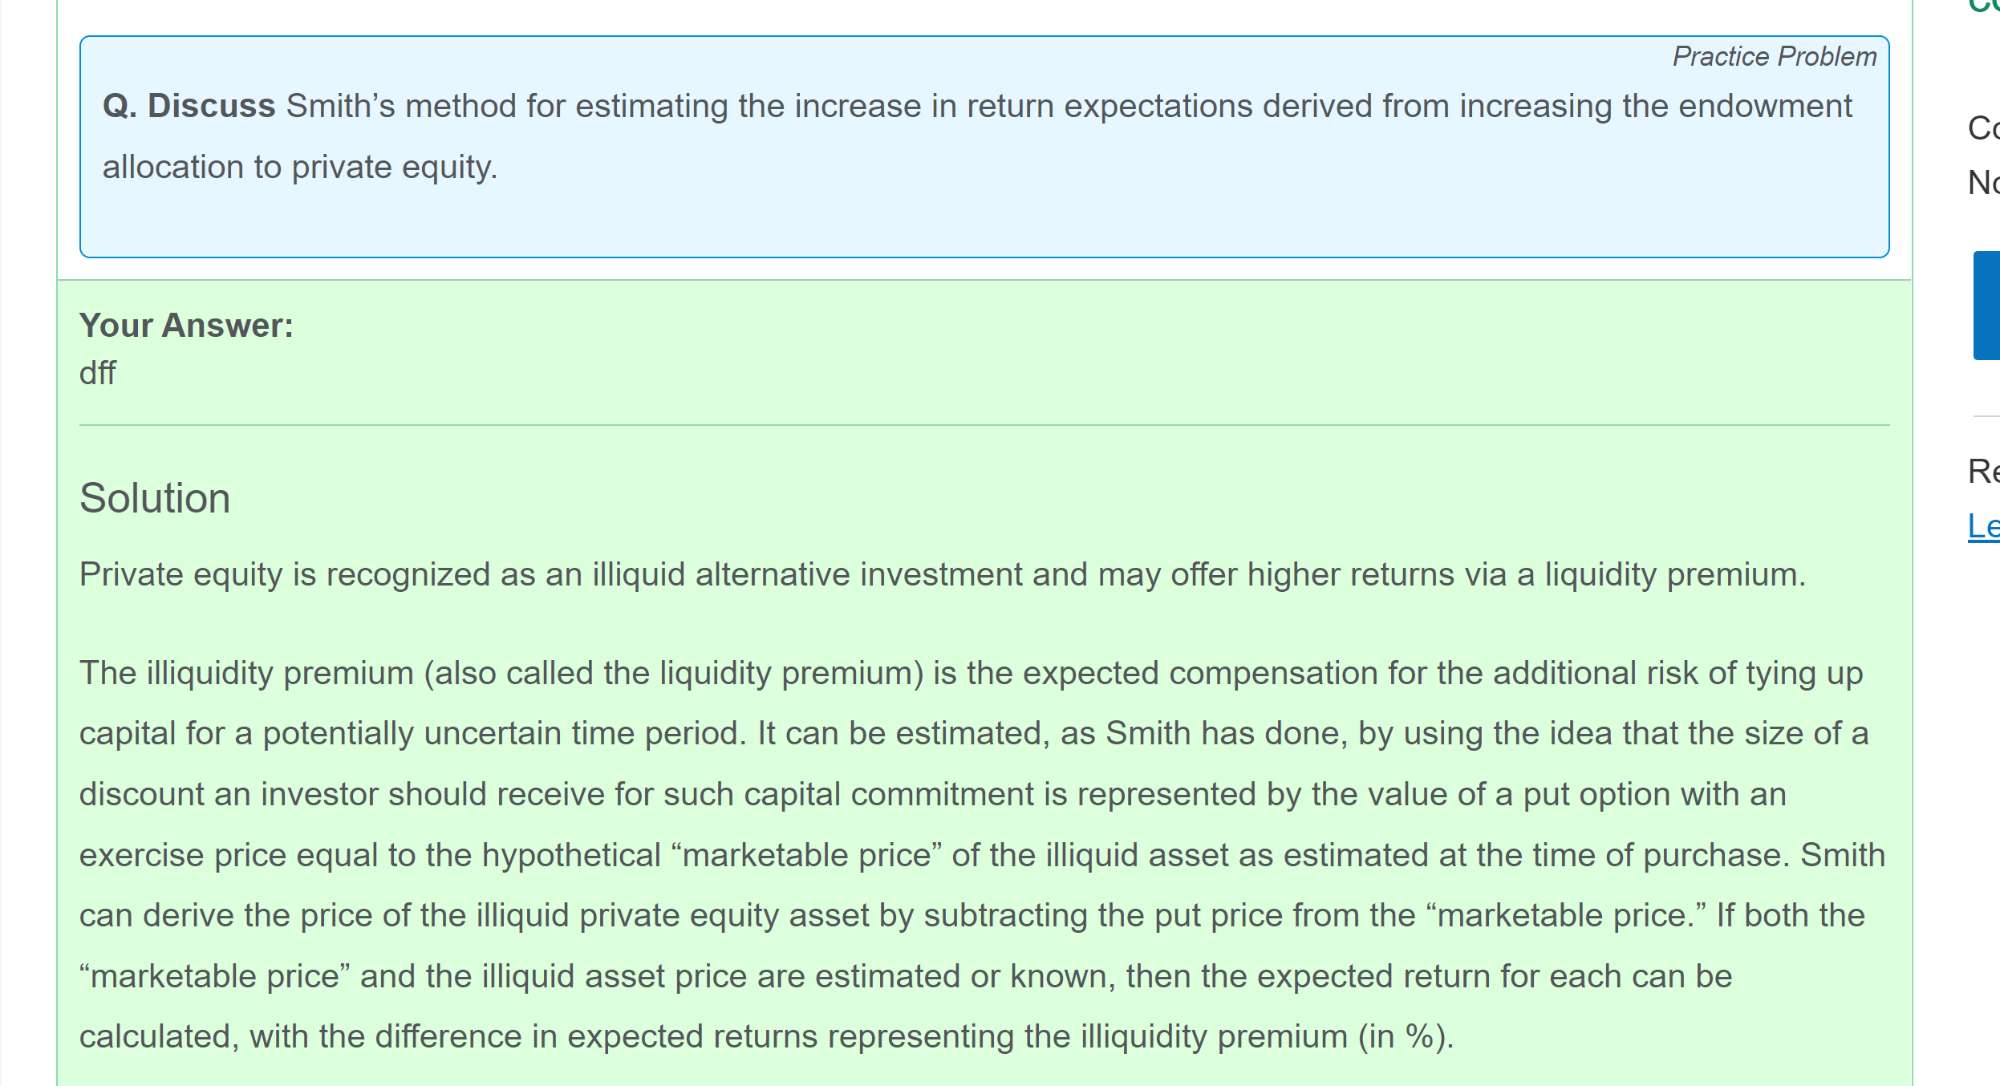Viewport: 2000px width, 1086px height.
Task: Click the blue button in right sidebar
Action: click(x=1987, y=305)
